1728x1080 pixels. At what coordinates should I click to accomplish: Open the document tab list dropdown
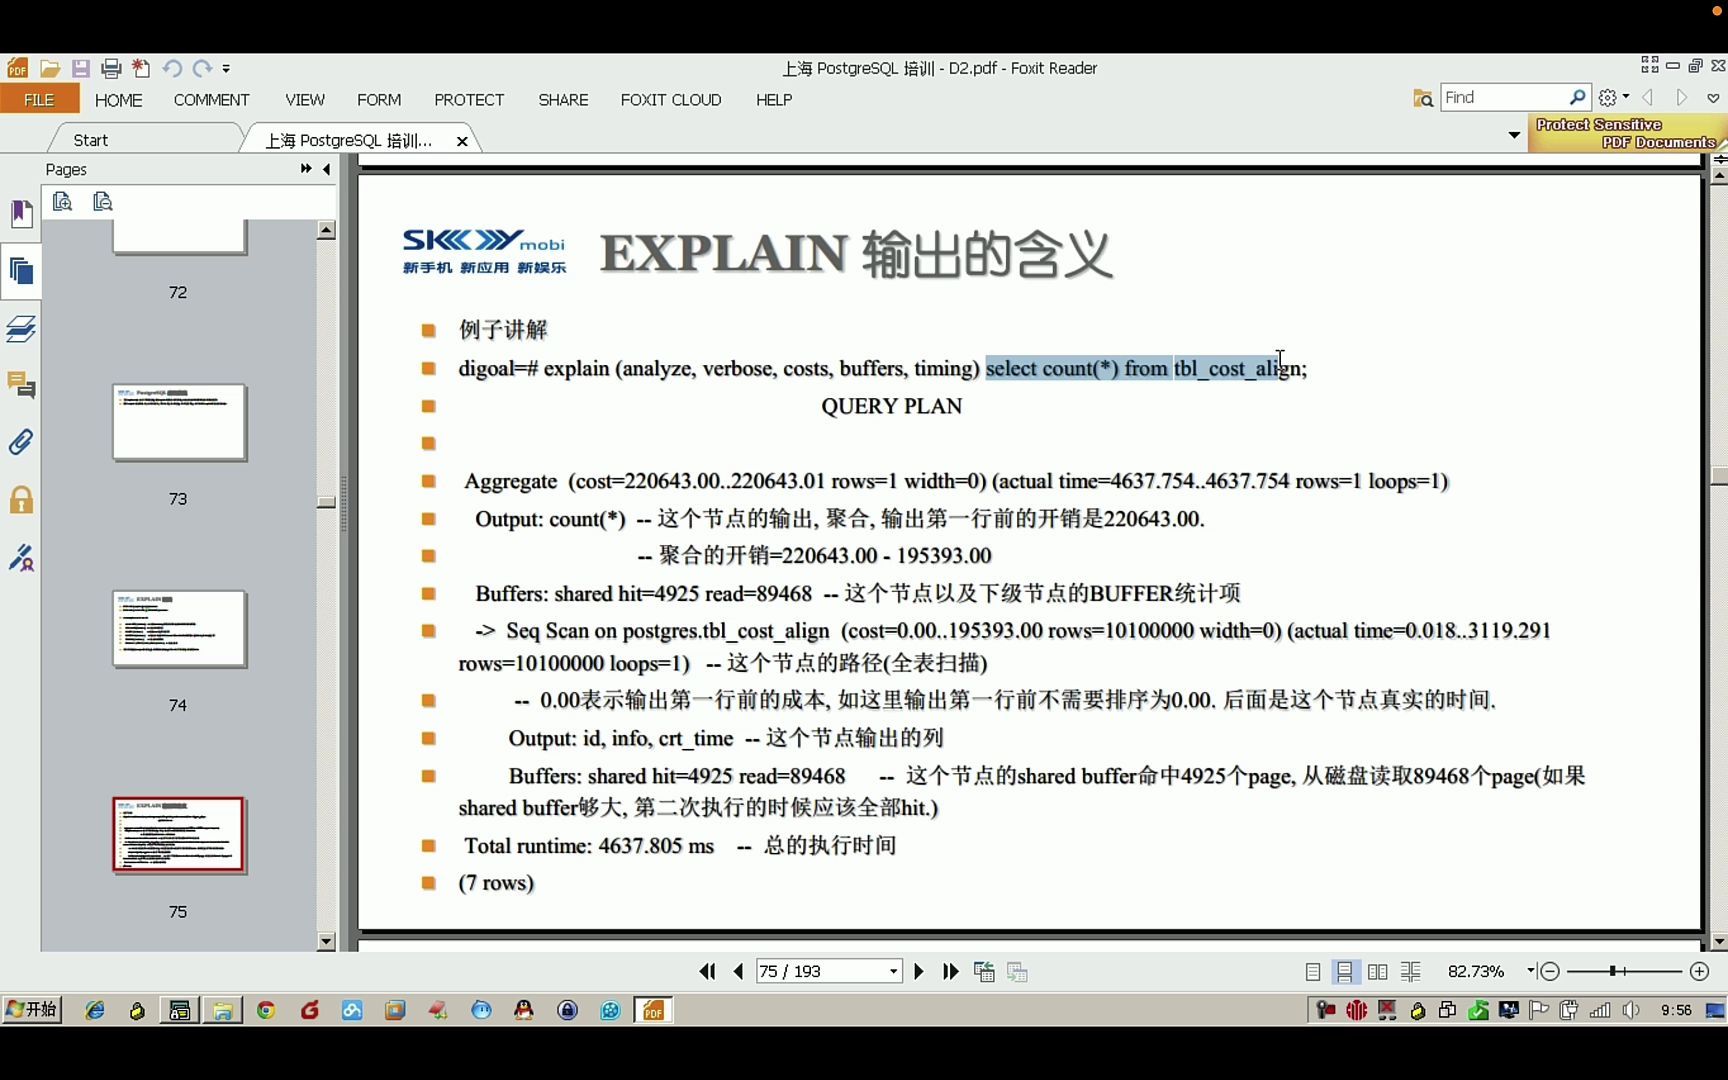(x=1513, y=134)
